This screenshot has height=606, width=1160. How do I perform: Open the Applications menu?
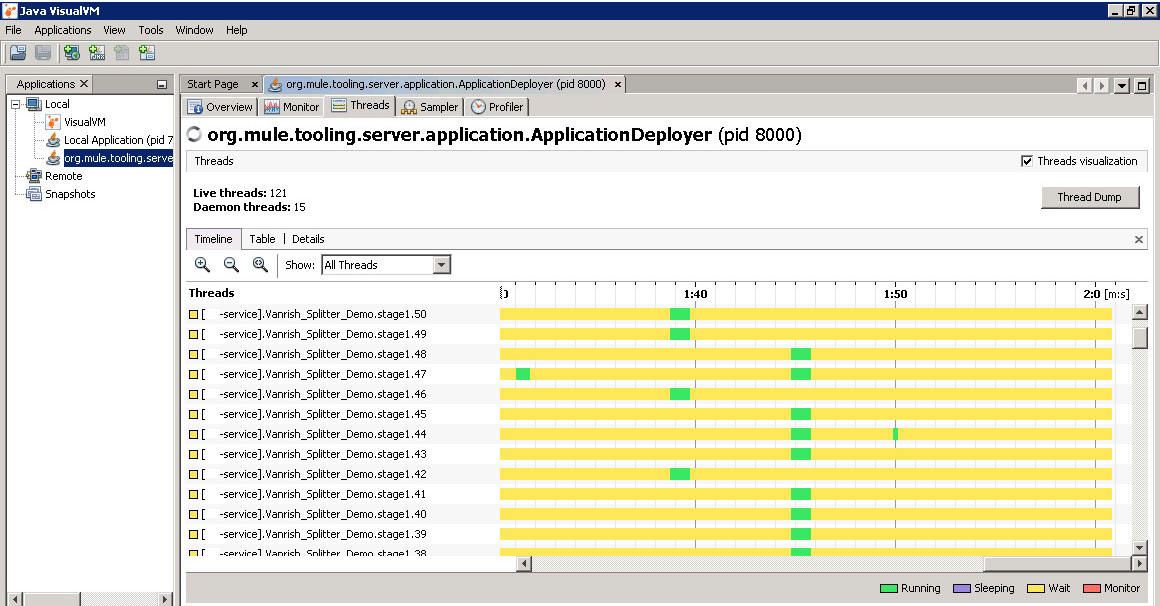[63, 30]
